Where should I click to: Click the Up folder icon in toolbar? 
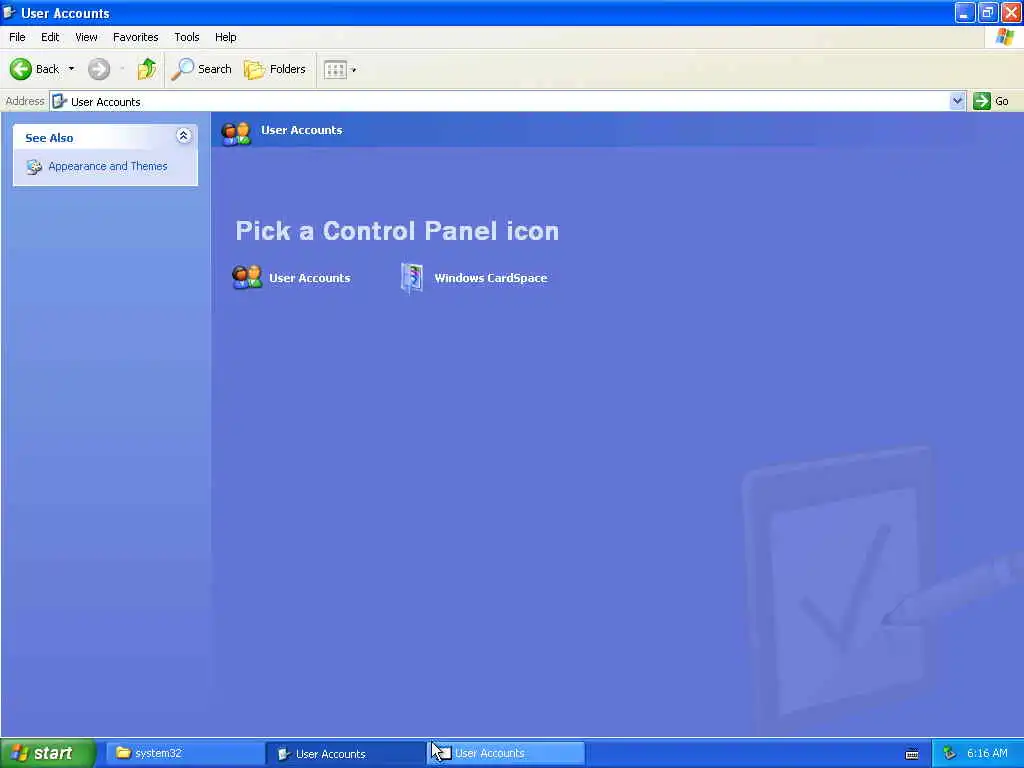pos(146,69)
